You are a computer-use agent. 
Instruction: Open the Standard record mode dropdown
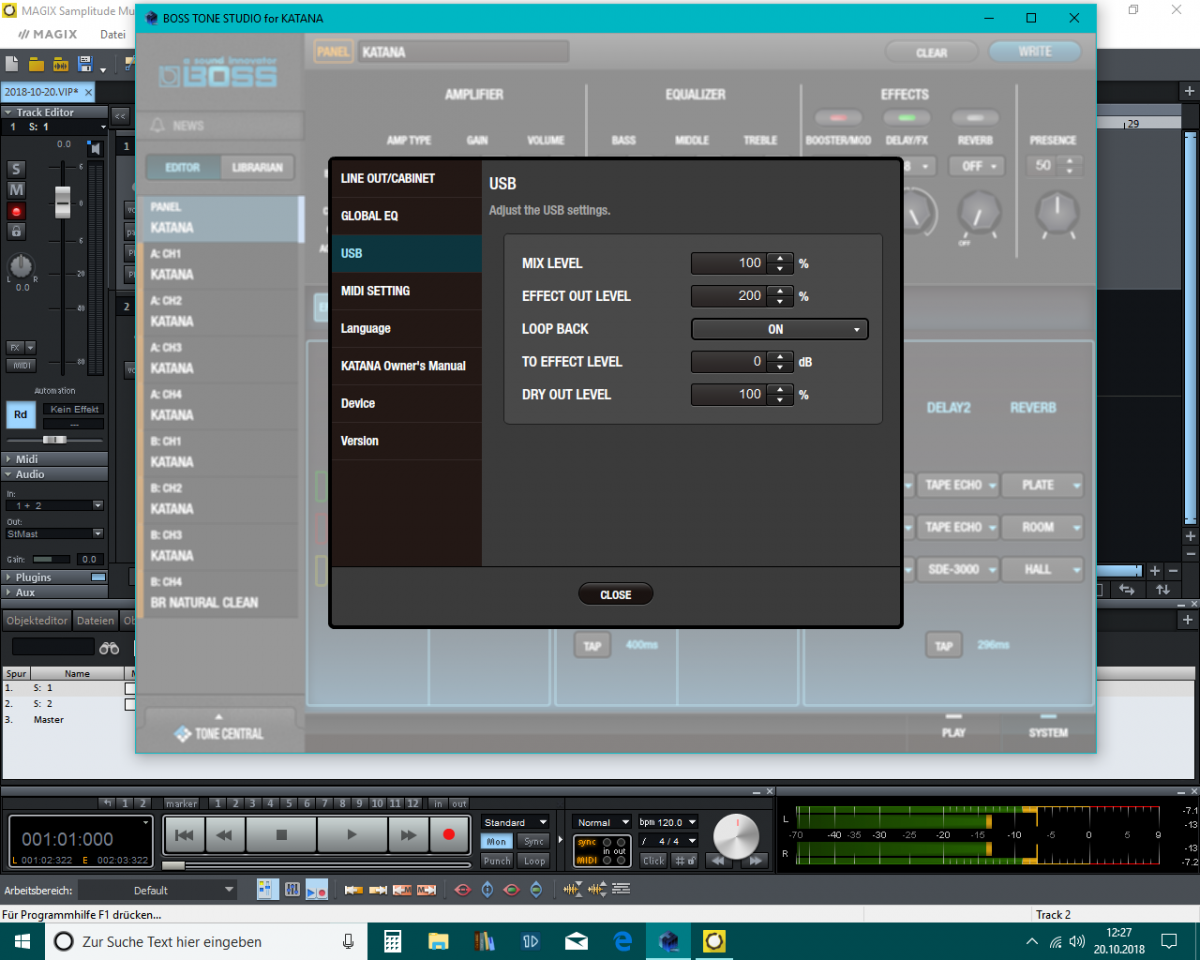point(516,823)
